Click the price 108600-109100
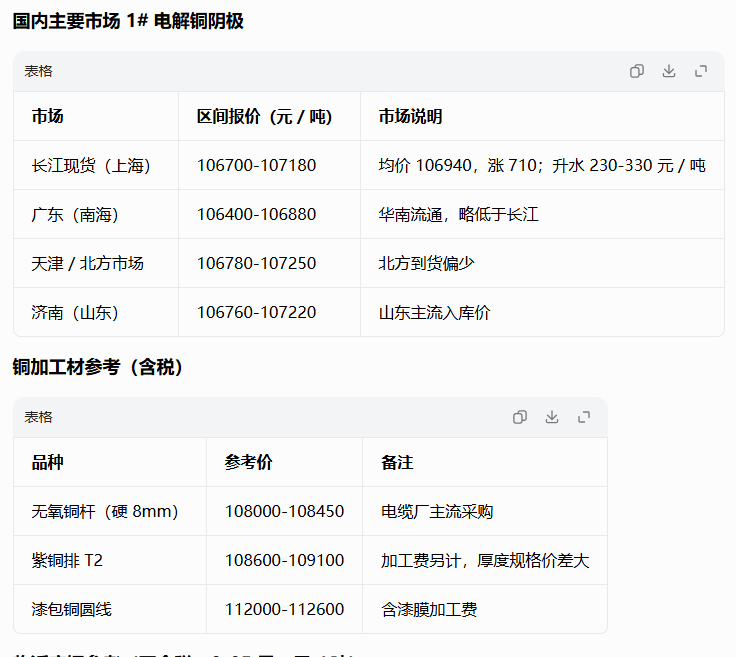This screenshot has height=657, width=736. coord(284,560)
